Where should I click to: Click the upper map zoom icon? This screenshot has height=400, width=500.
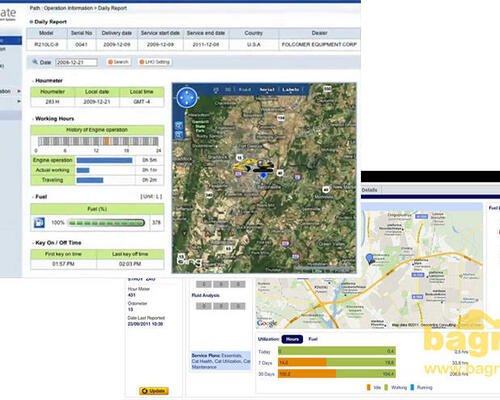(x=179, y=125)
